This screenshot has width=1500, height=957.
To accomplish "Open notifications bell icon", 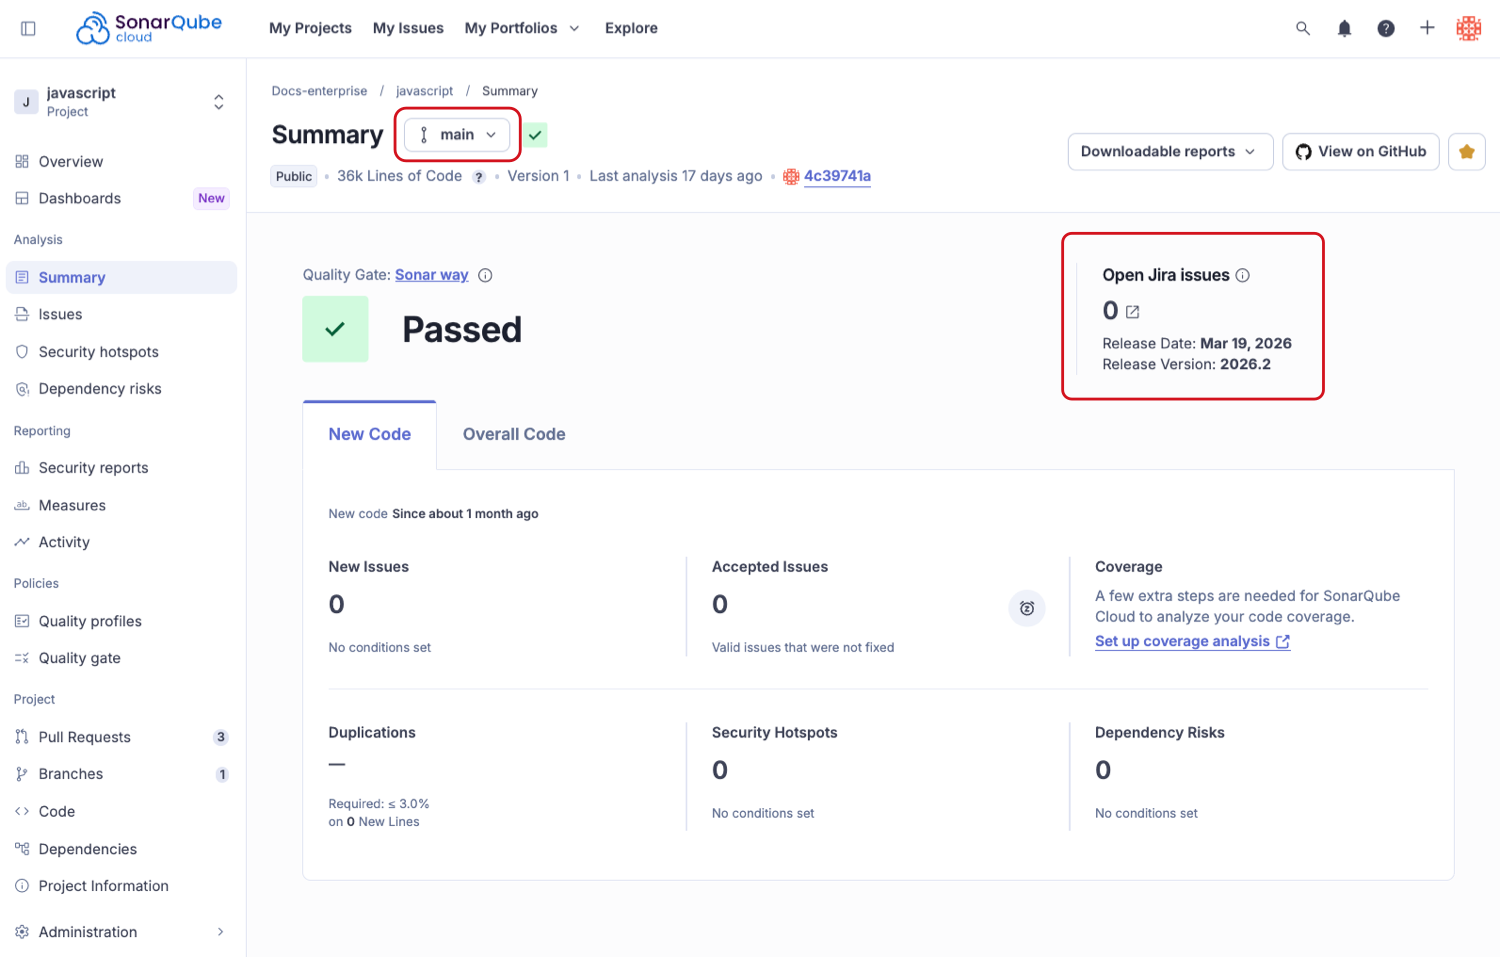I will point(1344,28).
